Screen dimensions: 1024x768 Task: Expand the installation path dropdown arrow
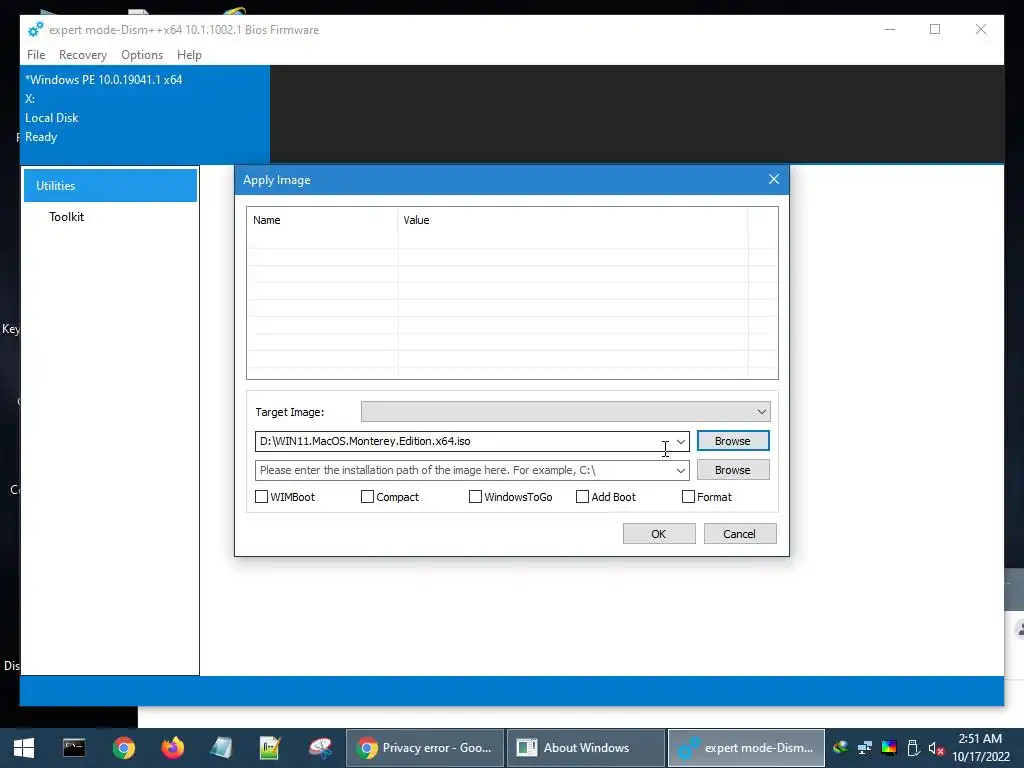pyautogui.click(x=680, y=470)
